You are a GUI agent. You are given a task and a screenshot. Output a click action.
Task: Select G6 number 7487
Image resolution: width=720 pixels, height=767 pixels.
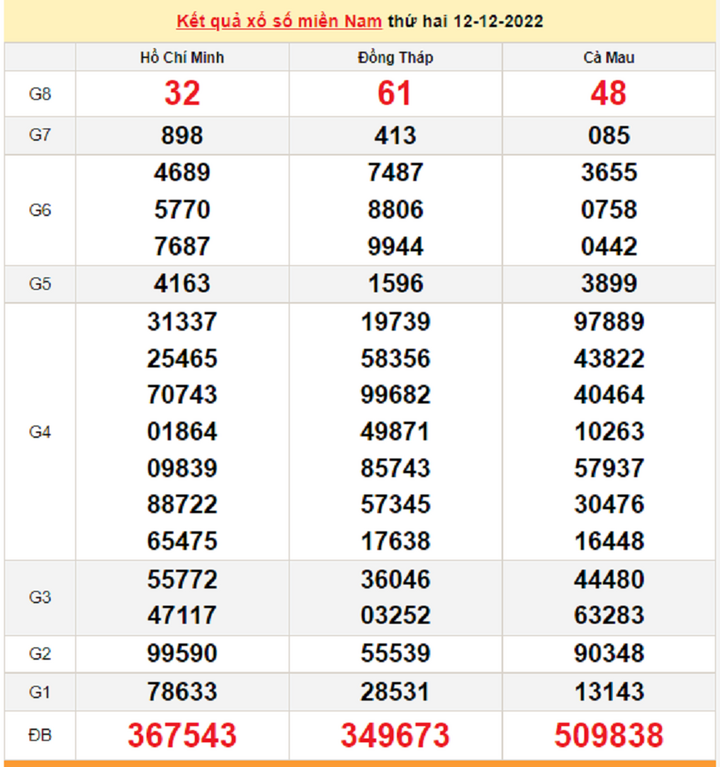(395, 173)
